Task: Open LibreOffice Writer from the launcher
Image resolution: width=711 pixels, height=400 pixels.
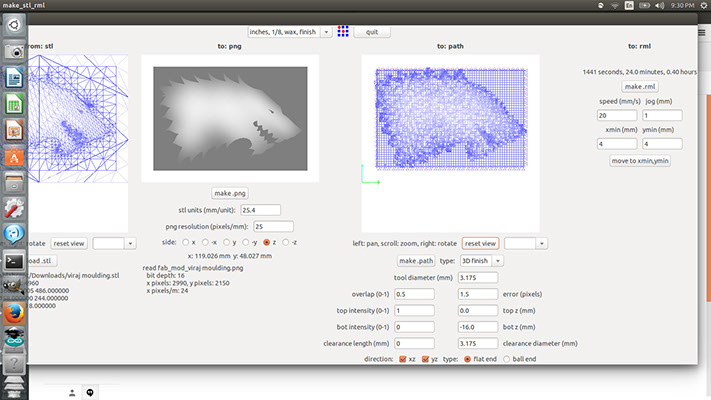Action: (x=14, y=78)
